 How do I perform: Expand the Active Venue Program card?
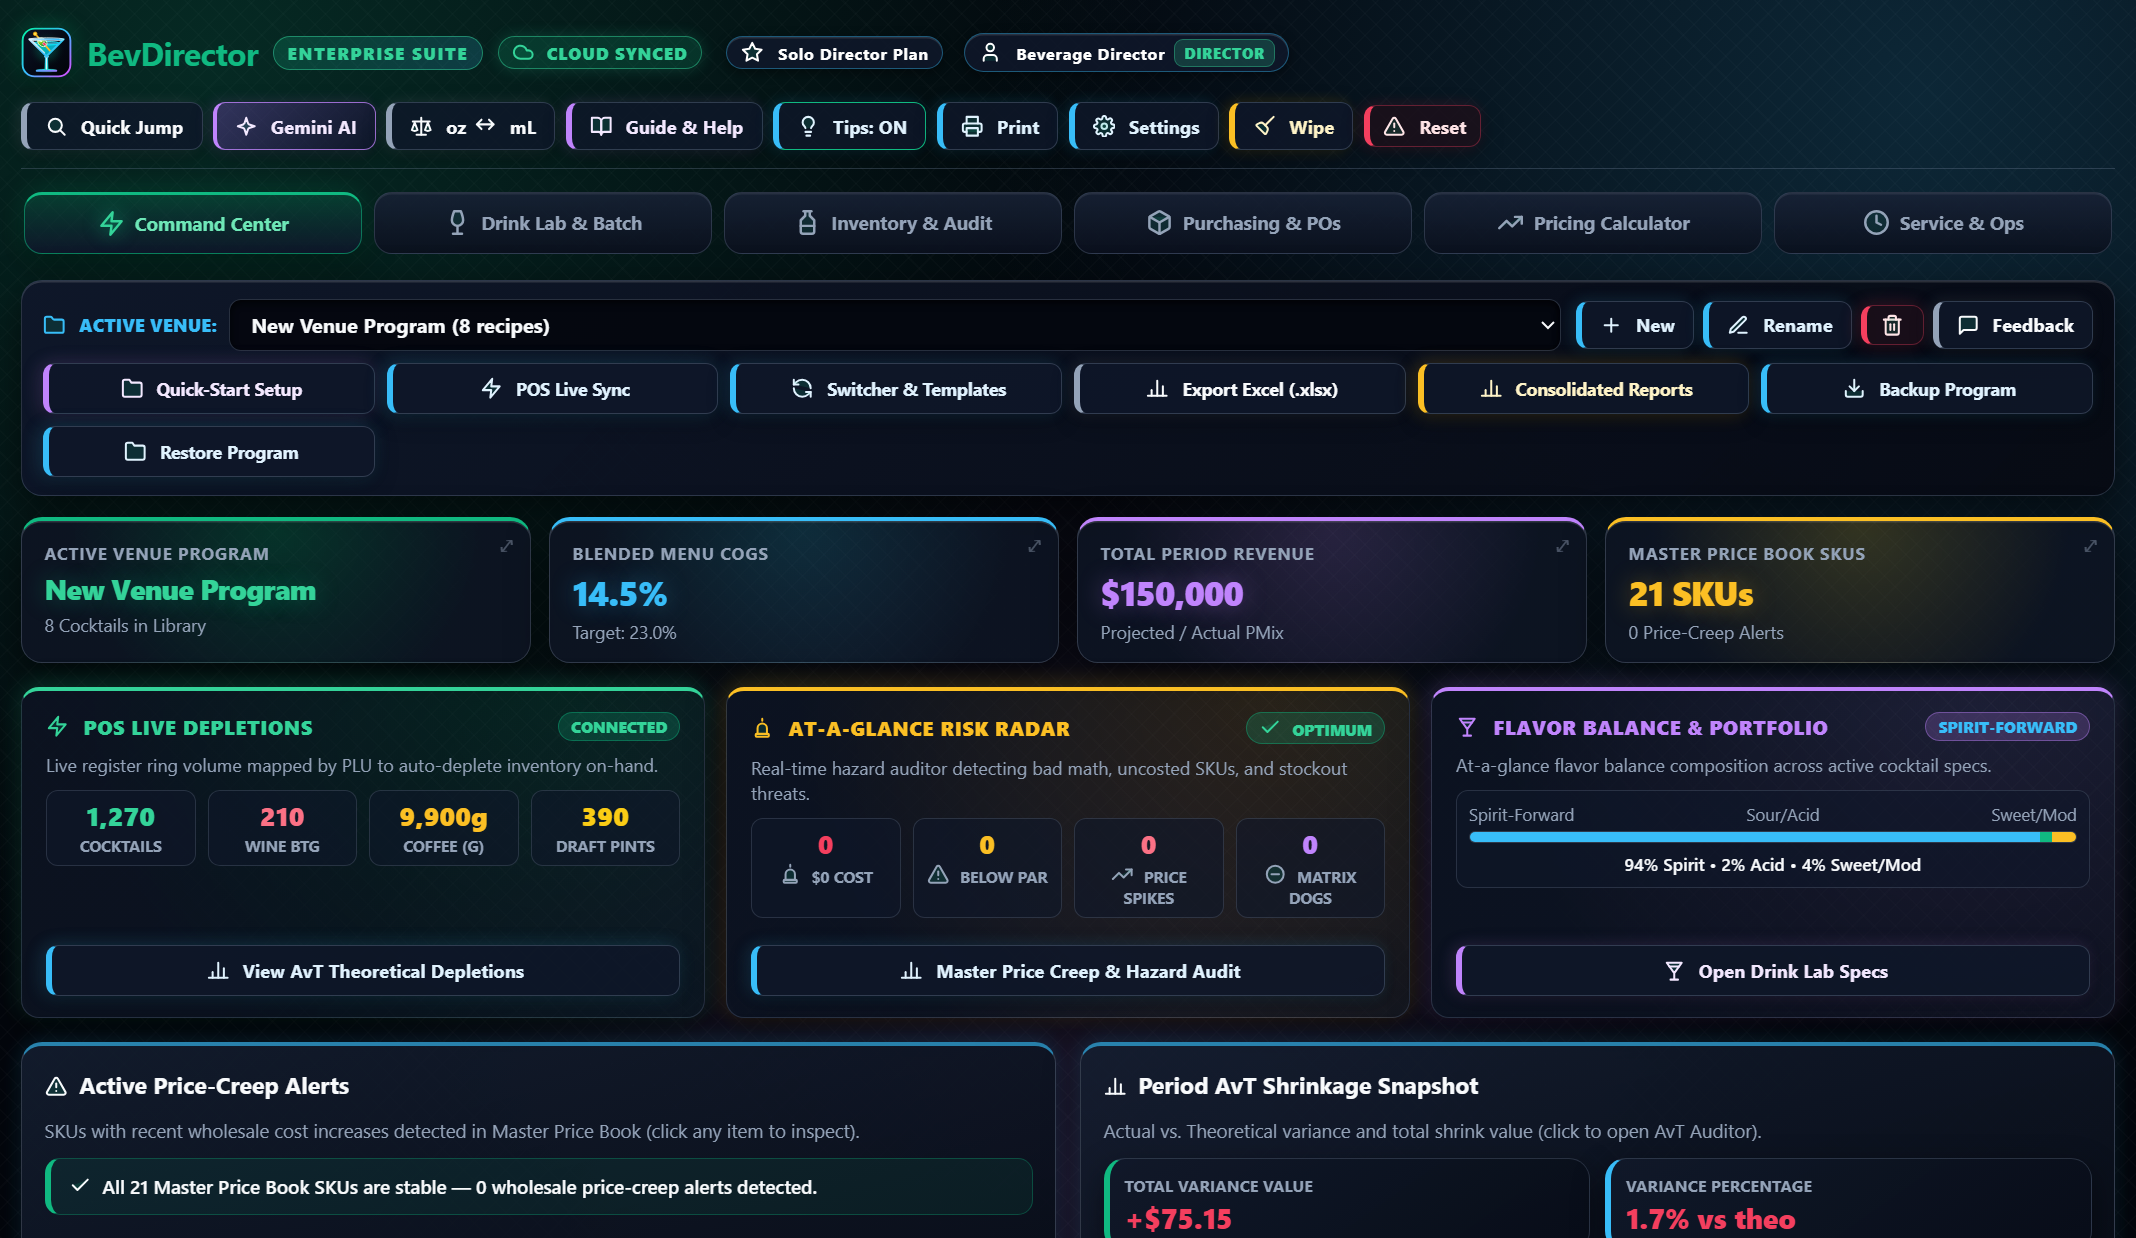click(x=507, y=546)
